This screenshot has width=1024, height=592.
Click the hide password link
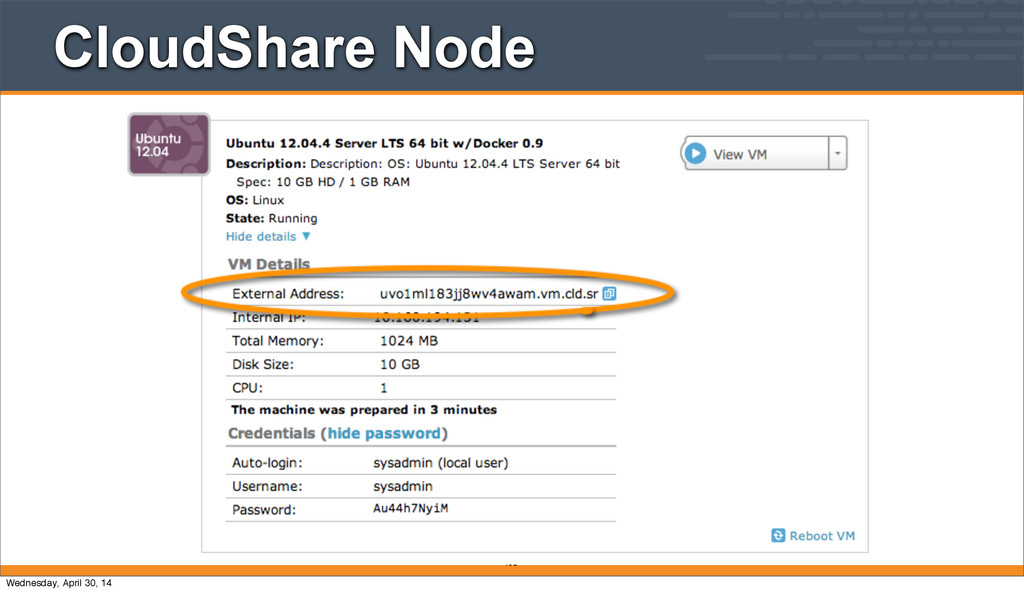coord(384,433)
